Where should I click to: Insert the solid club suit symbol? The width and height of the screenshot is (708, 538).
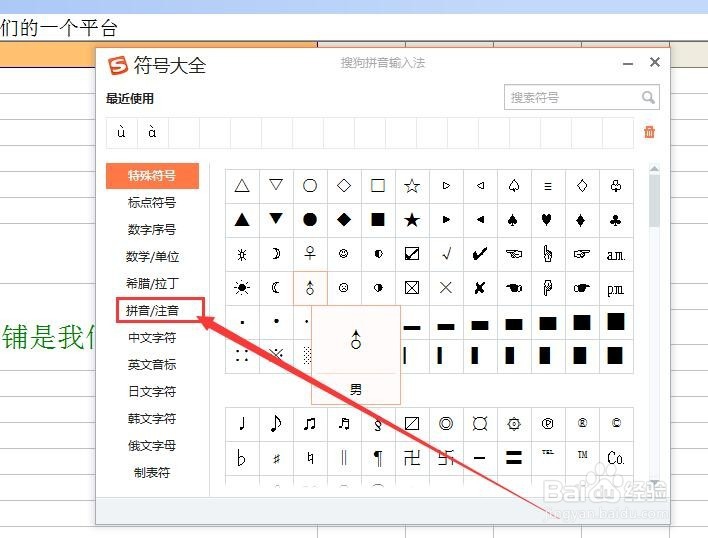pyautogui.click(x=615, y=220)
